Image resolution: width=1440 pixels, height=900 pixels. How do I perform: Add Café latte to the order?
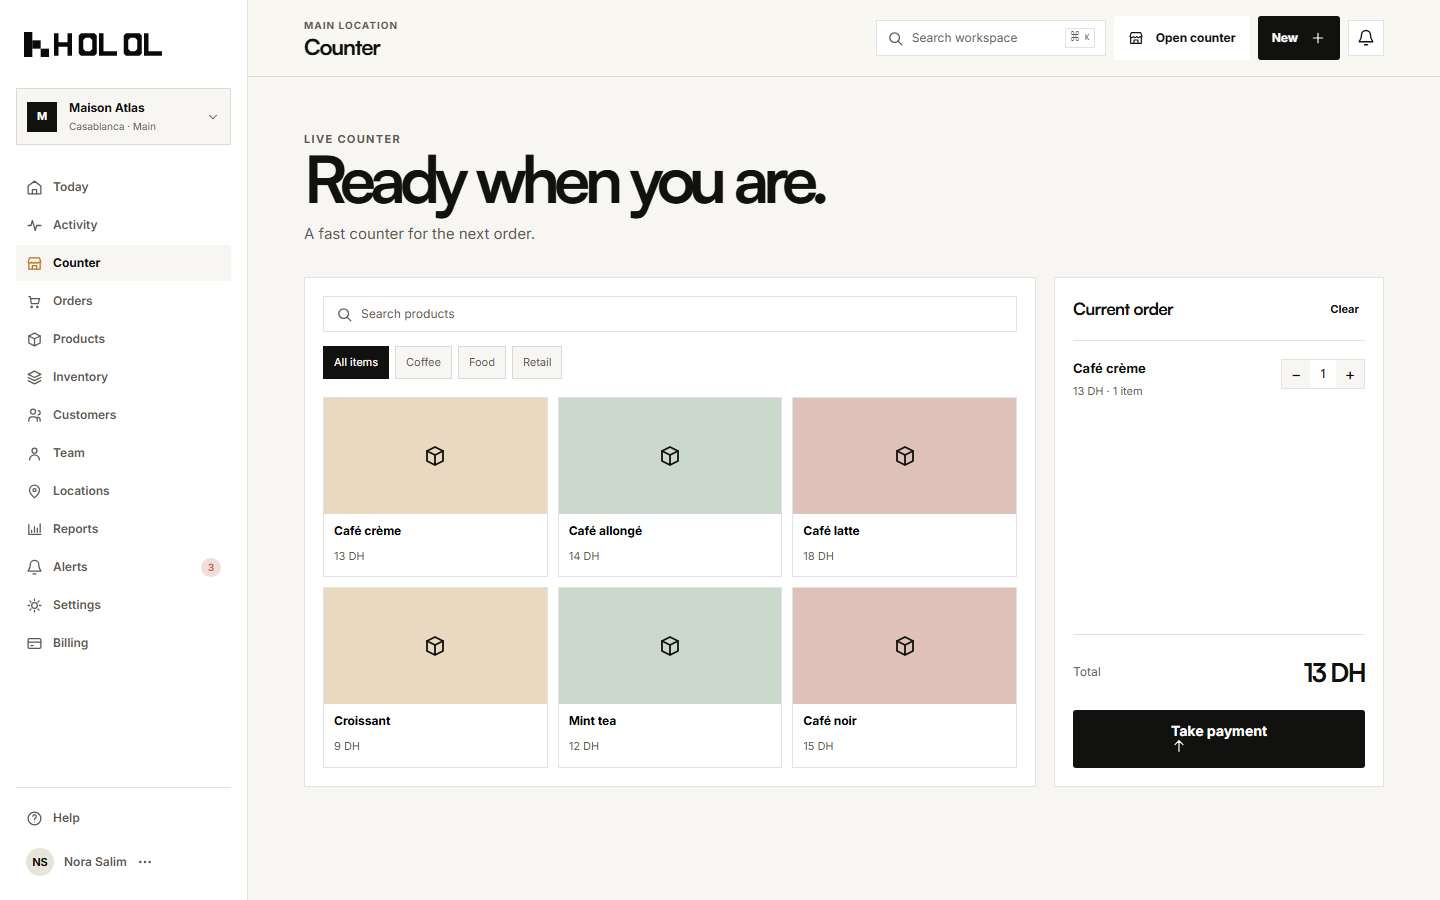click(x=904, y=487)
